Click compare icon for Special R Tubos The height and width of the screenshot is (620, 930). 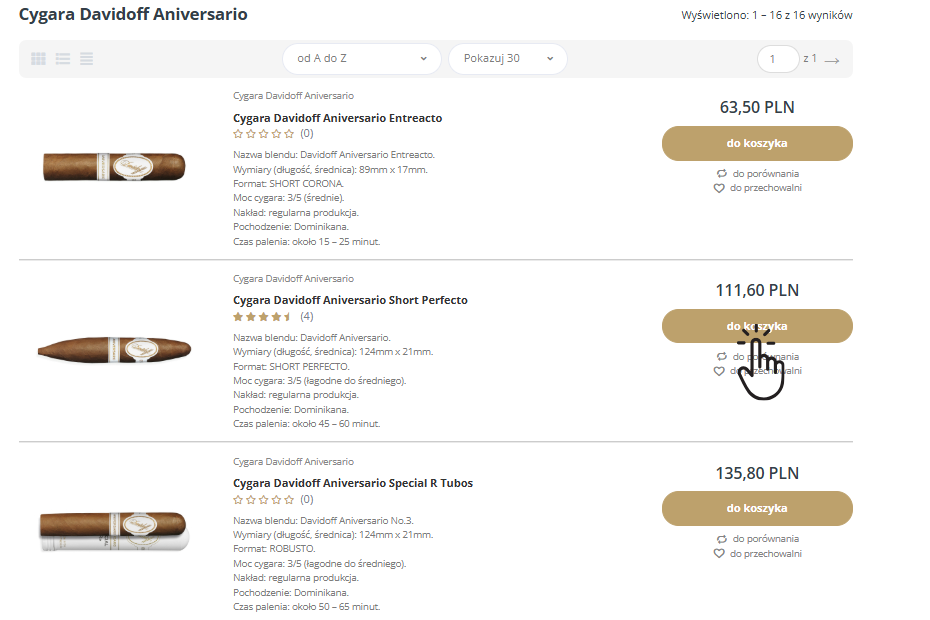(x=720, y=539)
